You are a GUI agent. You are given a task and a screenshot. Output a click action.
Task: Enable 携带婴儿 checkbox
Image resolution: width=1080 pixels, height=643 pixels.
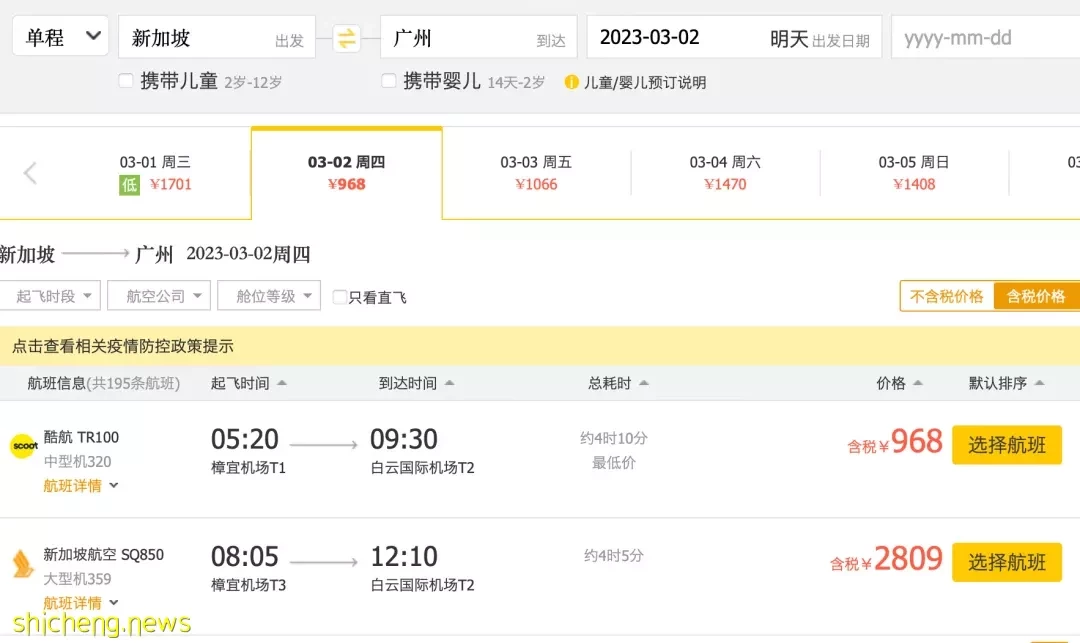click(388, 81)
